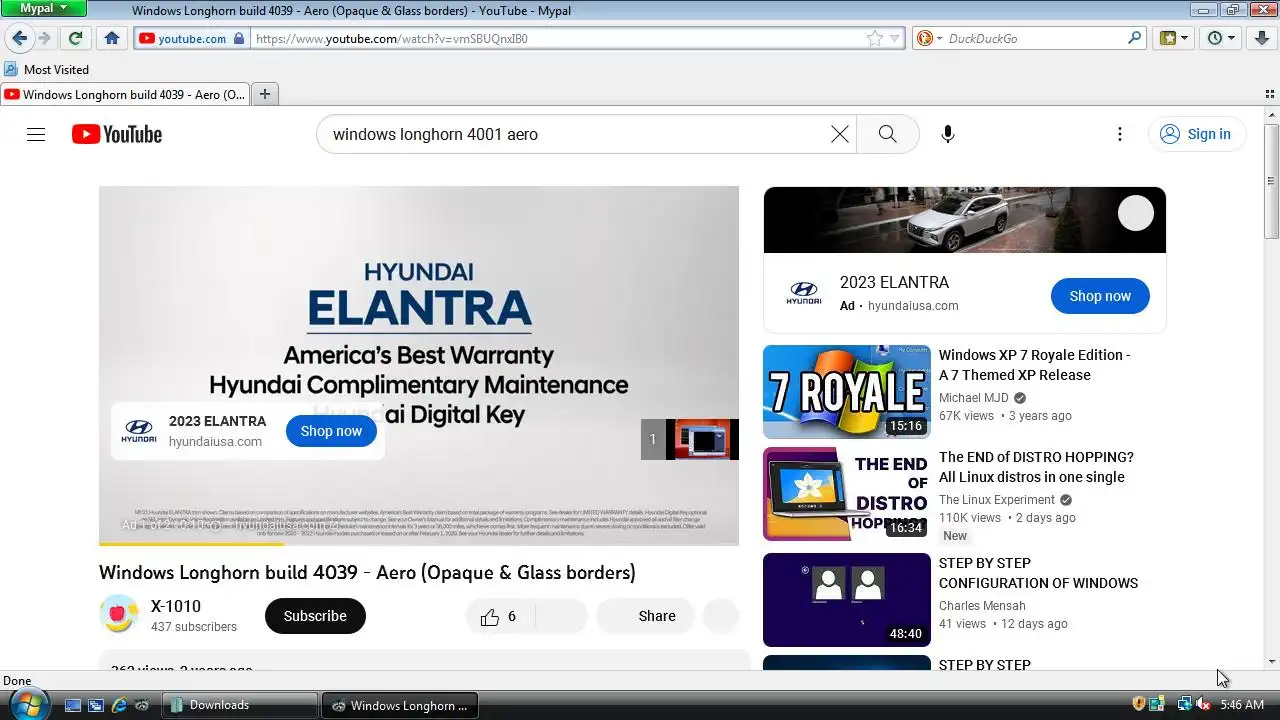This screenshot has height=720, width=1280.
Task: Click Show Desktop quick launch icon
Action: 72,705
